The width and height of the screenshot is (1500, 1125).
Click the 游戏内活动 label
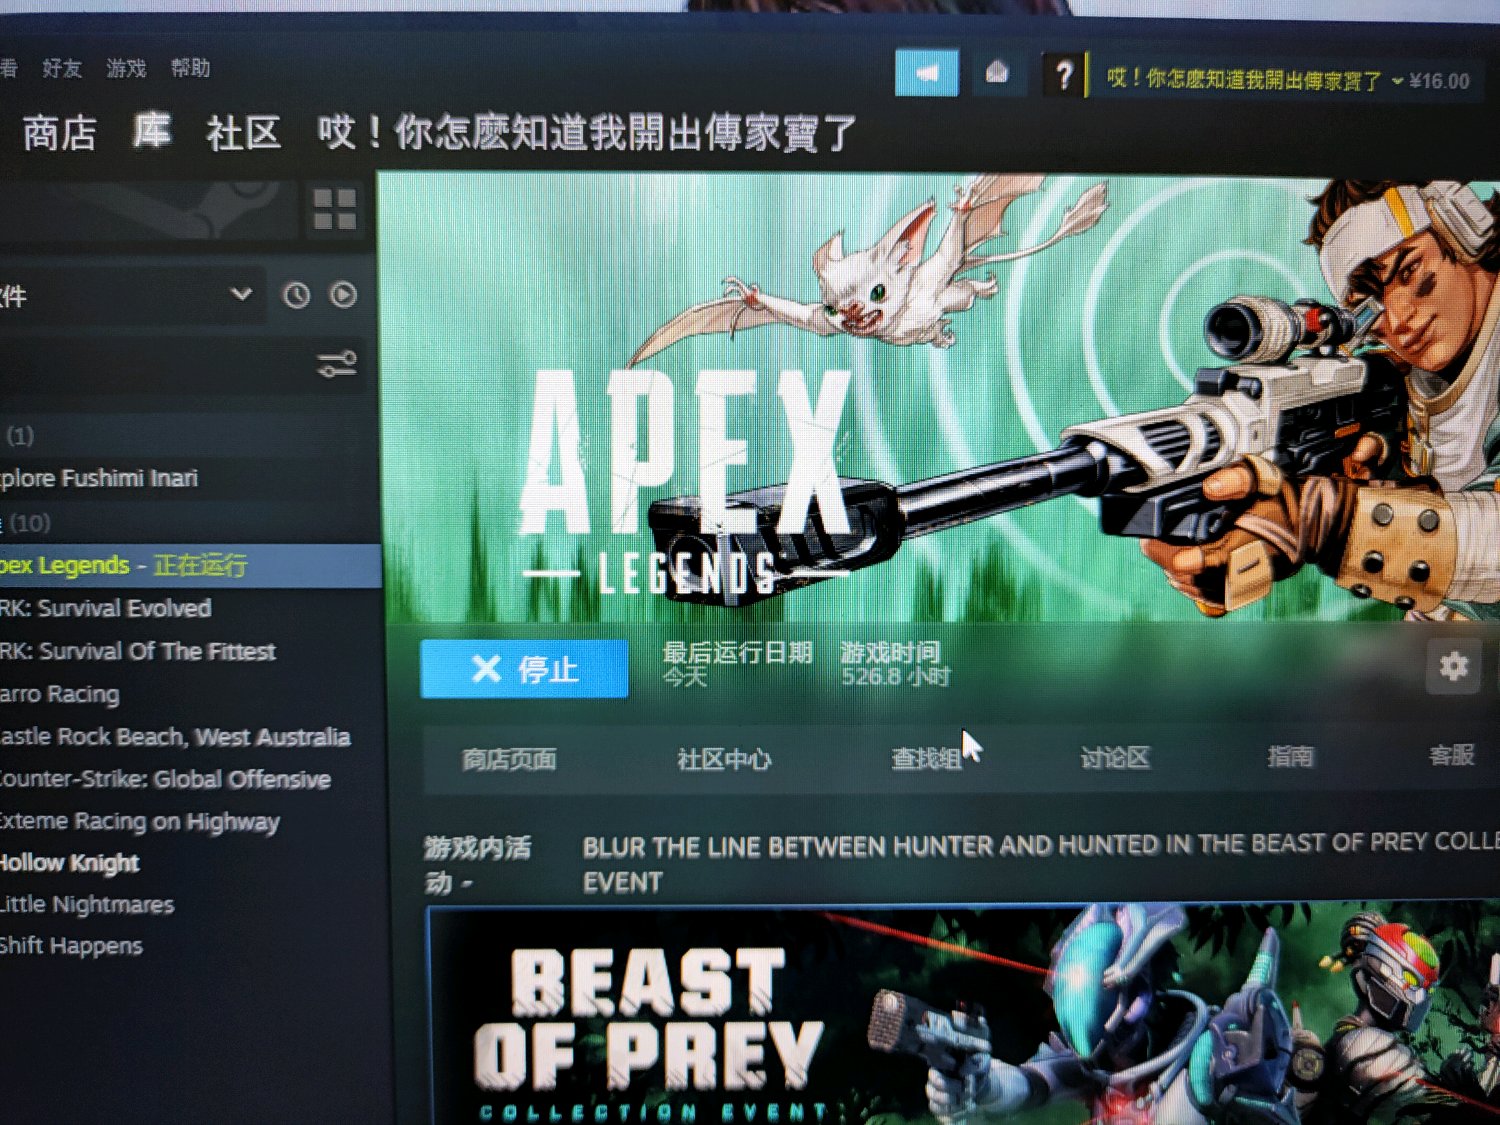tap(477, 865)
